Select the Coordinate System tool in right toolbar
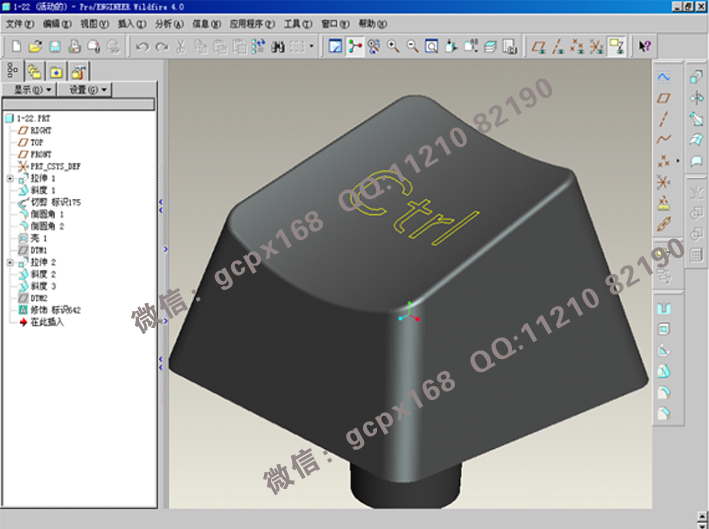The height and width of the screenshot is (529, 709). [664, 181]
